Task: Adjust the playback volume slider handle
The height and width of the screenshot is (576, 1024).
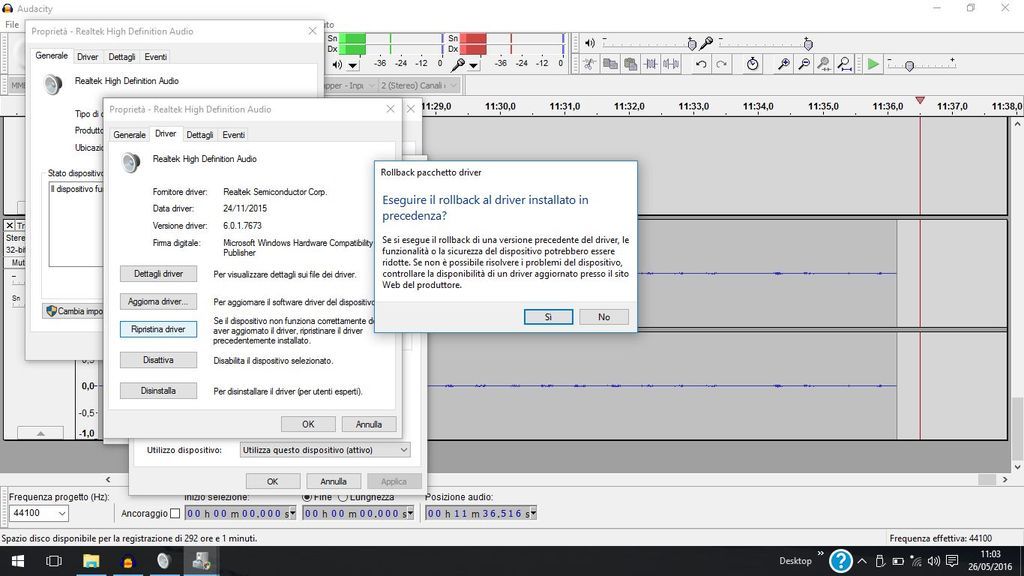Action: coord(692,44)
